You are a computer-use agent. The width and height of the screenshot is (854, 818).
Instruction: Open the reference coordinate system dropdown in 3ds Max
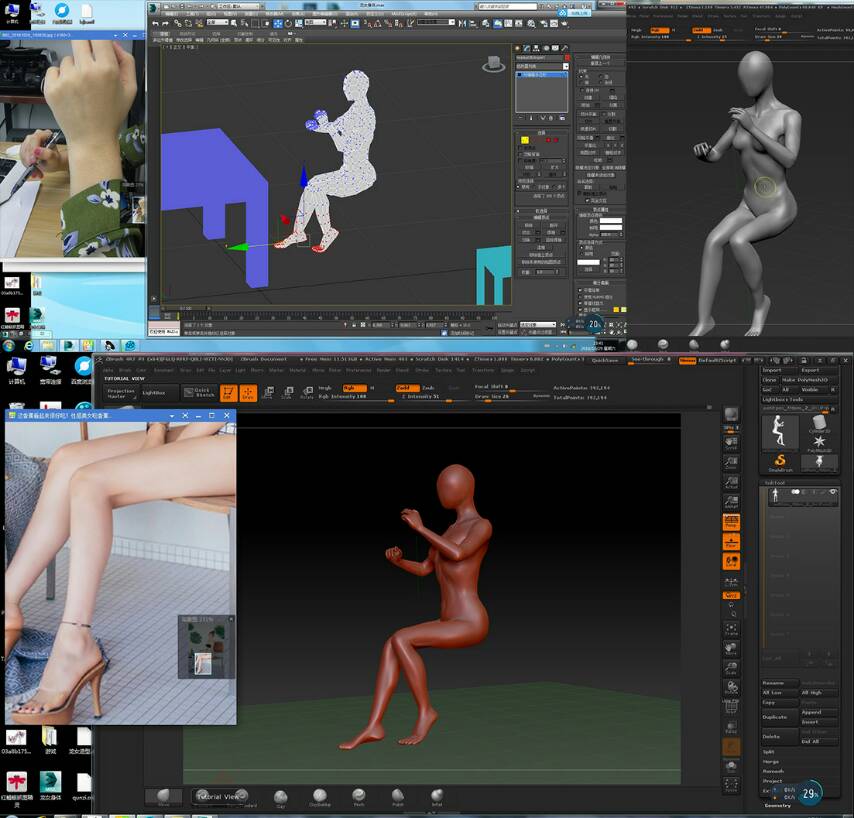pos(315,22)
